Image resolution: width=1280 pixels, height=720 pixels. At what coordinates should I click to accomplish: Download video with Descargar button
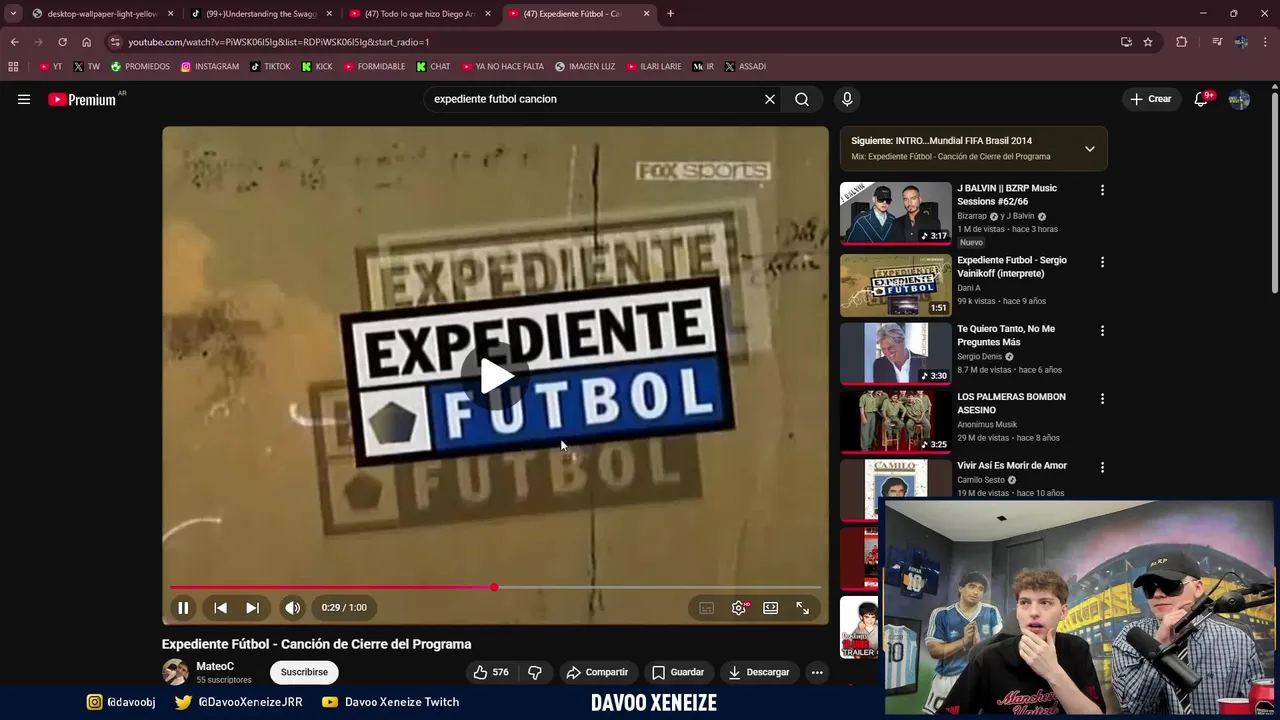(759, 672)
